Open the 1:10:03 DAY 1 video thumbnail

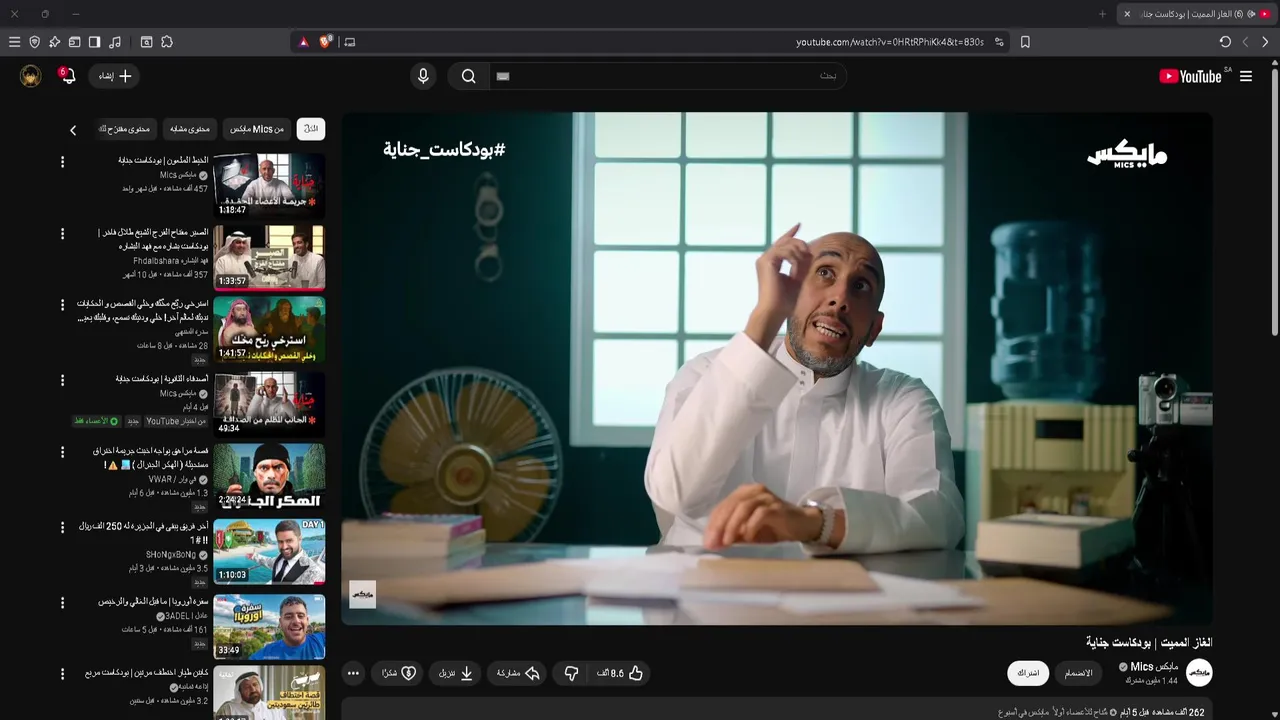(269, 551)
